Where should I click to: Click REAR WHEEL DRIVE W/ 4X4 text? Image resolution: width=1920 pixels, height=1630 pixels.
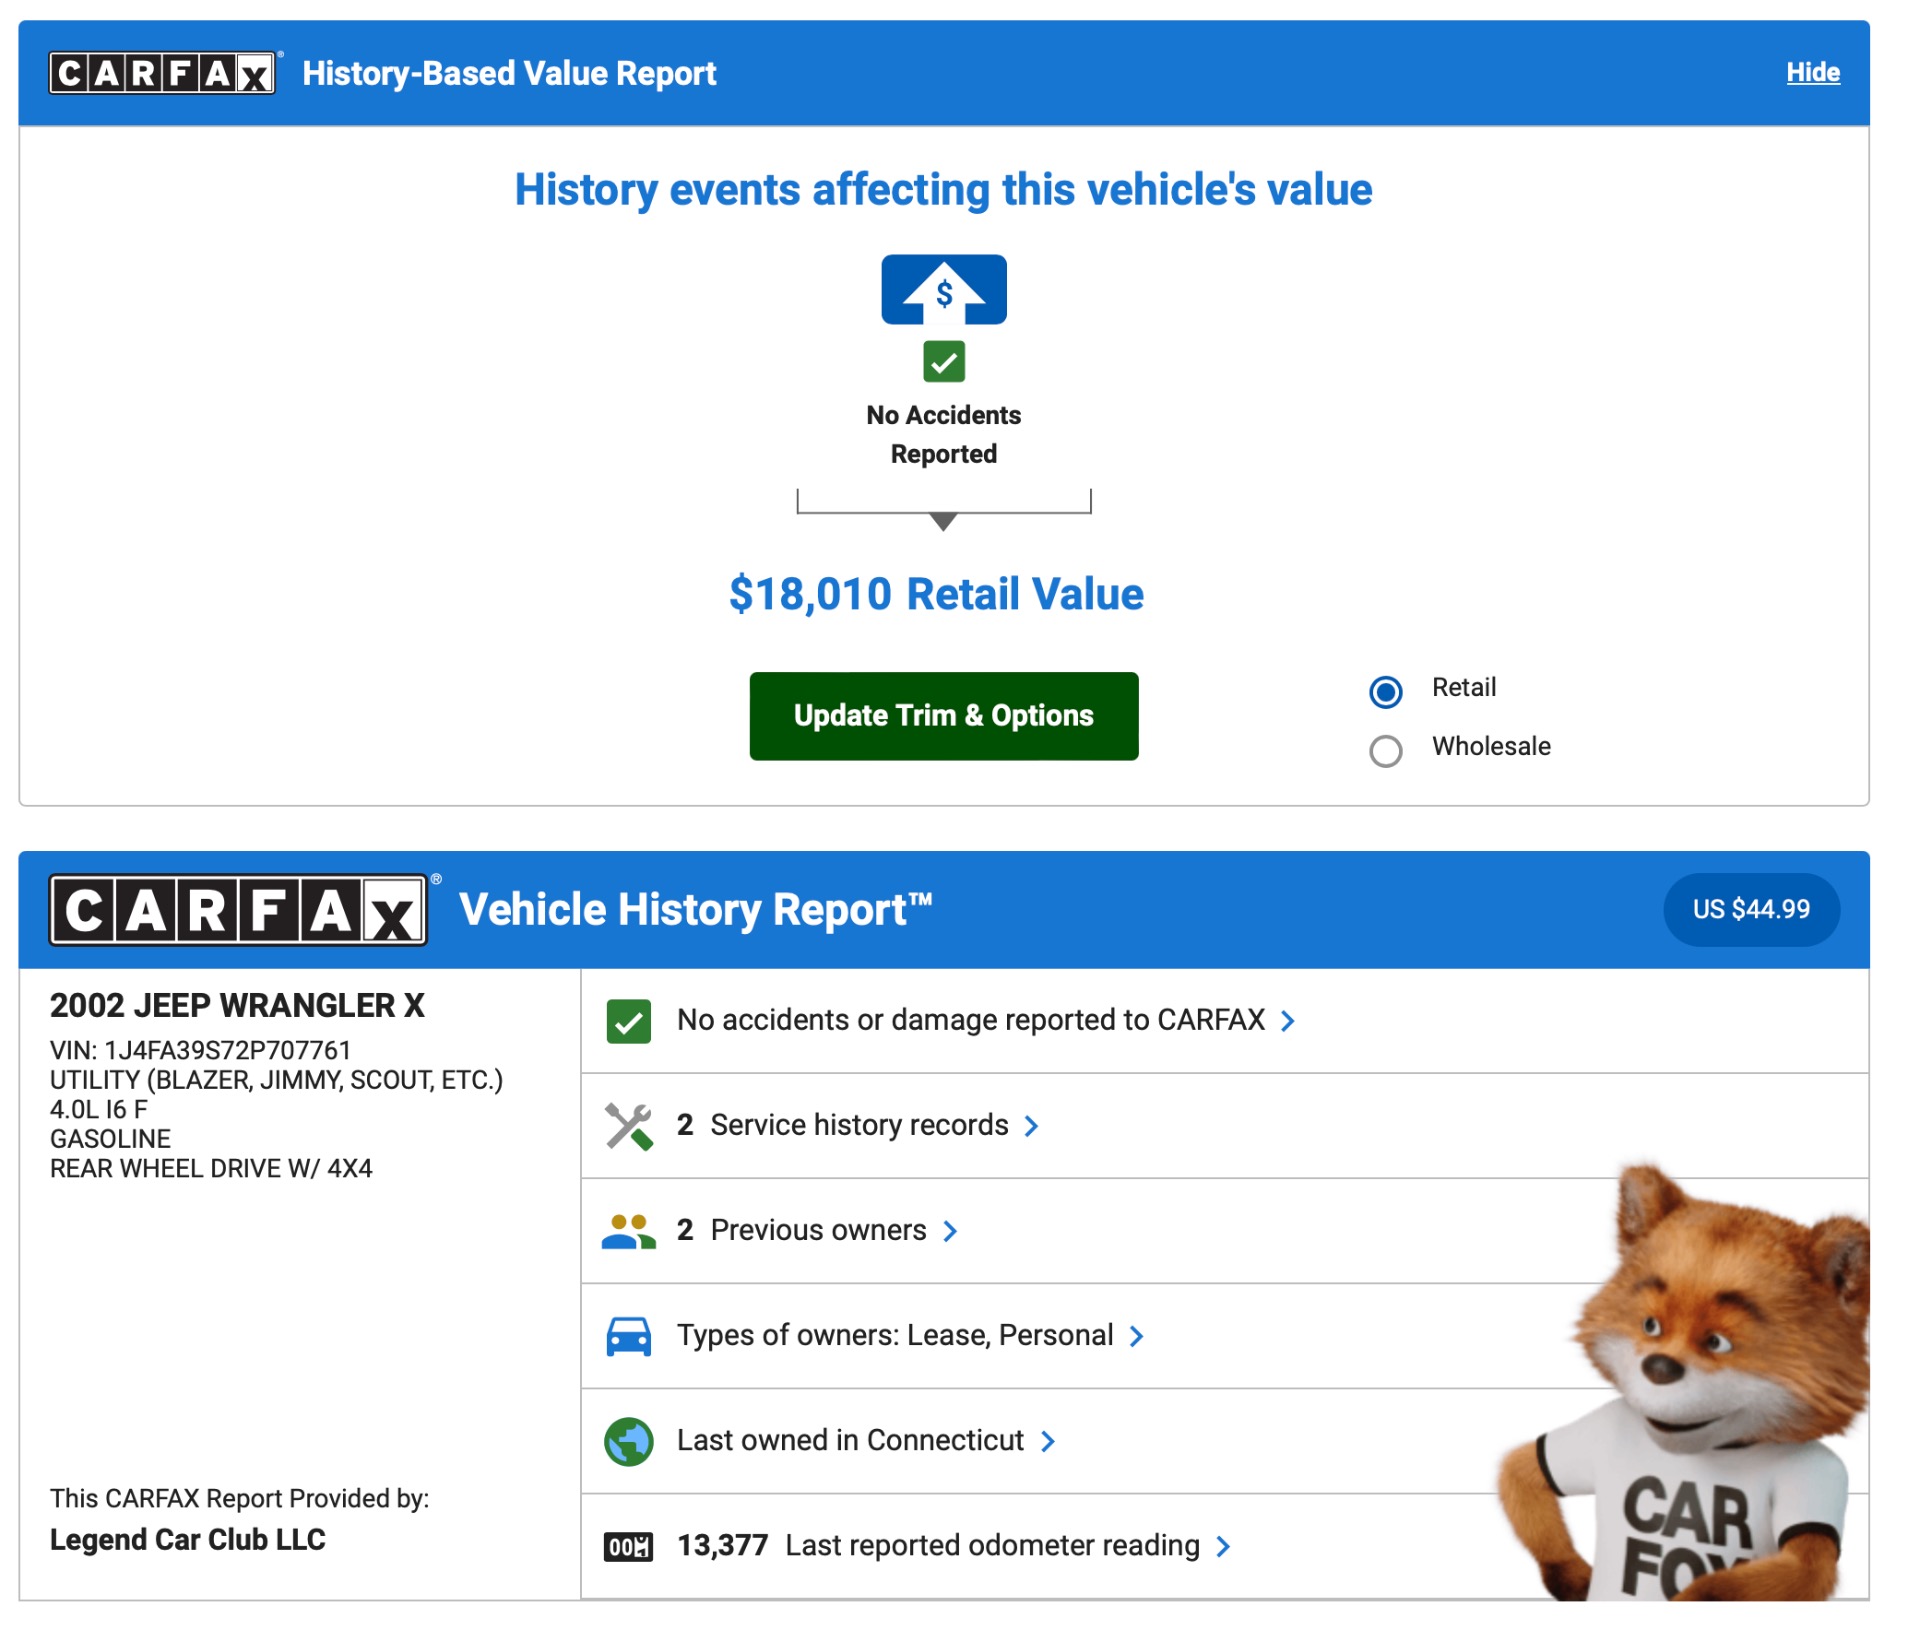coord(211,1169)
